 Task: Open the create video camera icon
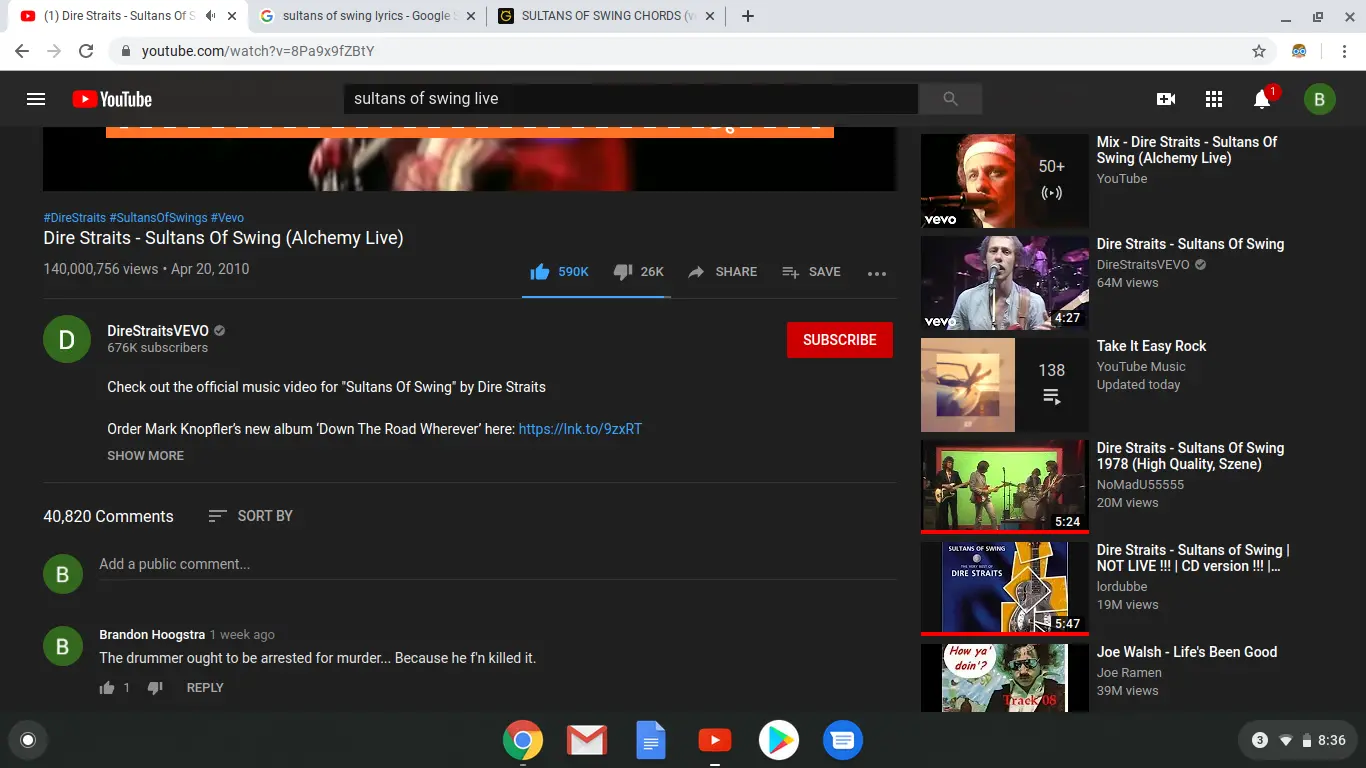tap(1165, 99)
